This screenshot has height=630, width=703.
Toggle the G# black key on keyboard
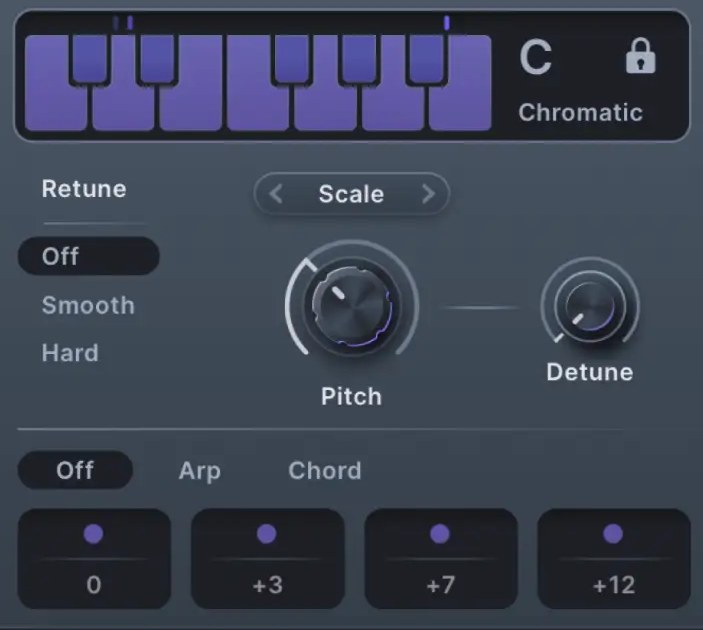point(359,59)
